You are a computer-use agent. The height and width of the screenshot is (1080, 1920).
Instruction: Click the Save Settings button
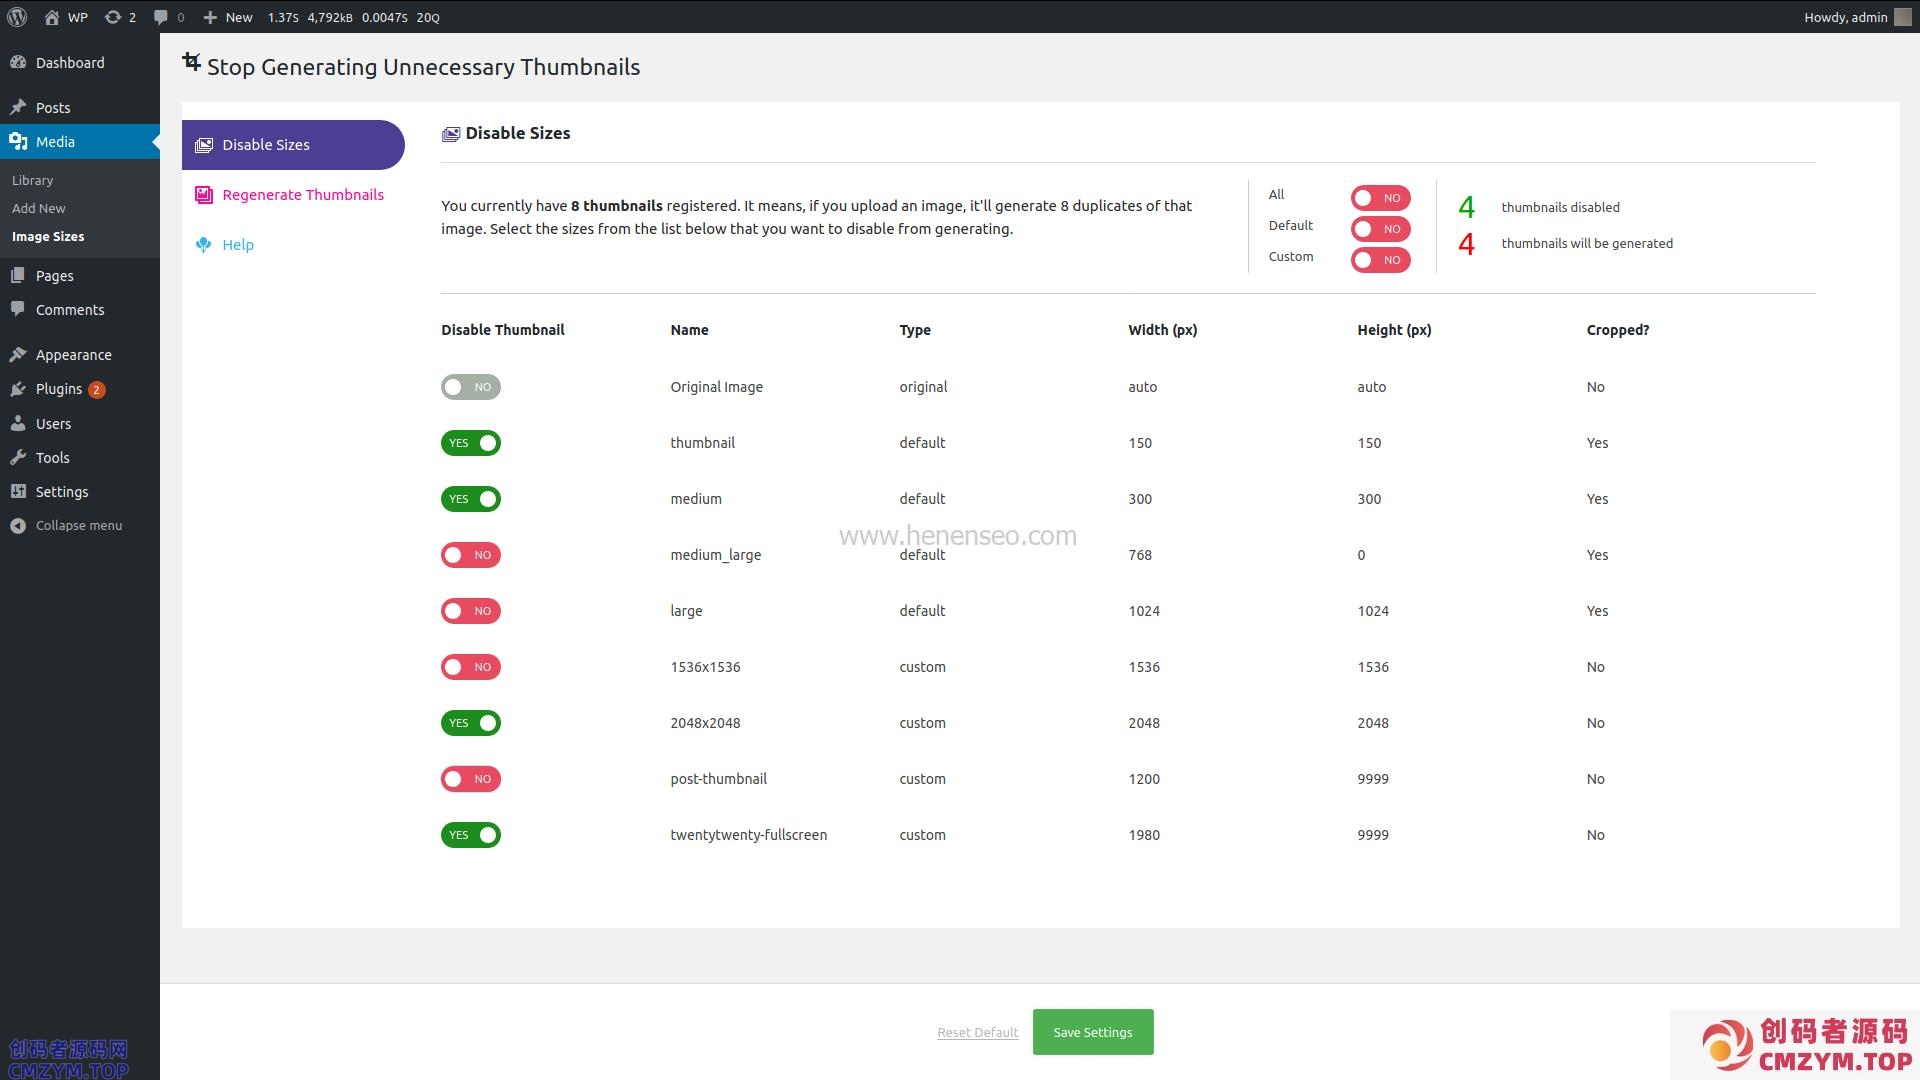click(1092, 1032)
